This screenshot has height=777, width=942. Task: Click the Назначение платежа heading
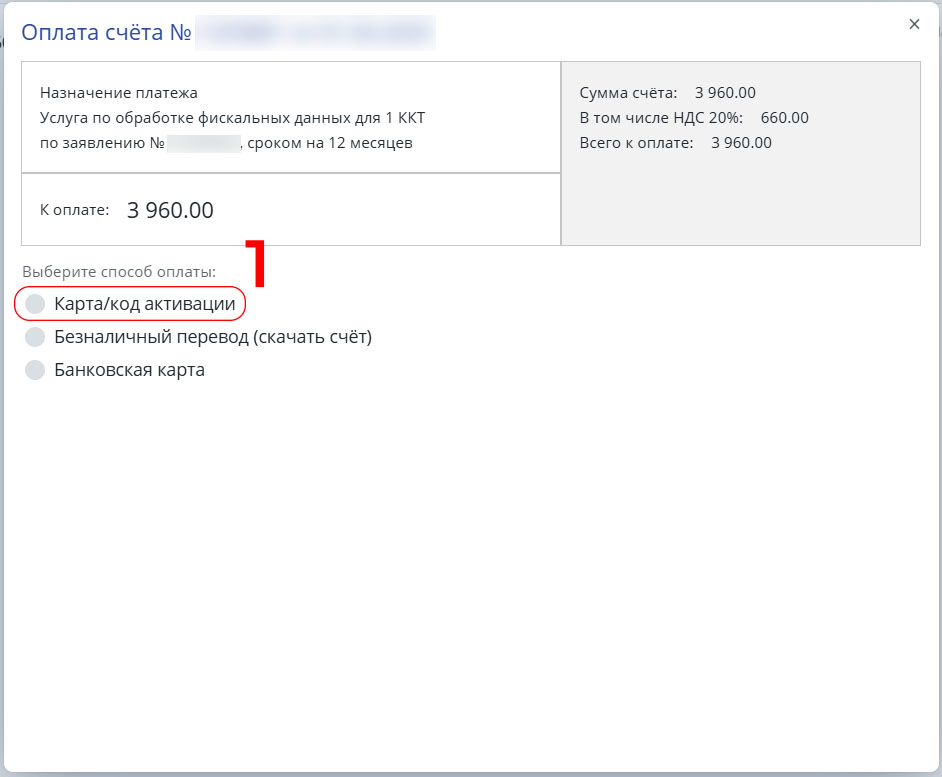coord(119,93)
